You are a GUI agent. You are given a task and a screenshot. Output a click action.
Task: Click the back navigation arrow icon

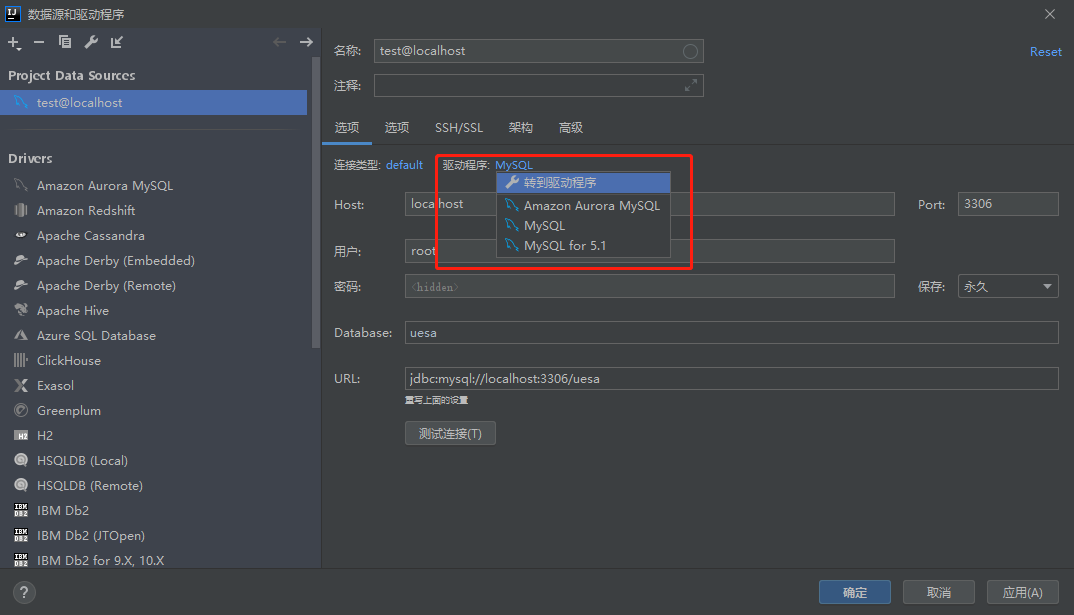click(279, 43)
